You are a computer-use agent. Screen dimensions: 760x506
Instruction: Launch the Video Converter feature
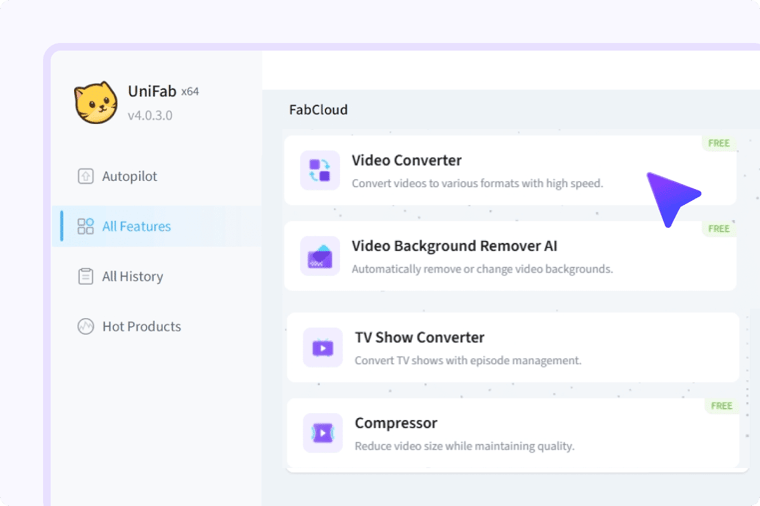point(510,171)
